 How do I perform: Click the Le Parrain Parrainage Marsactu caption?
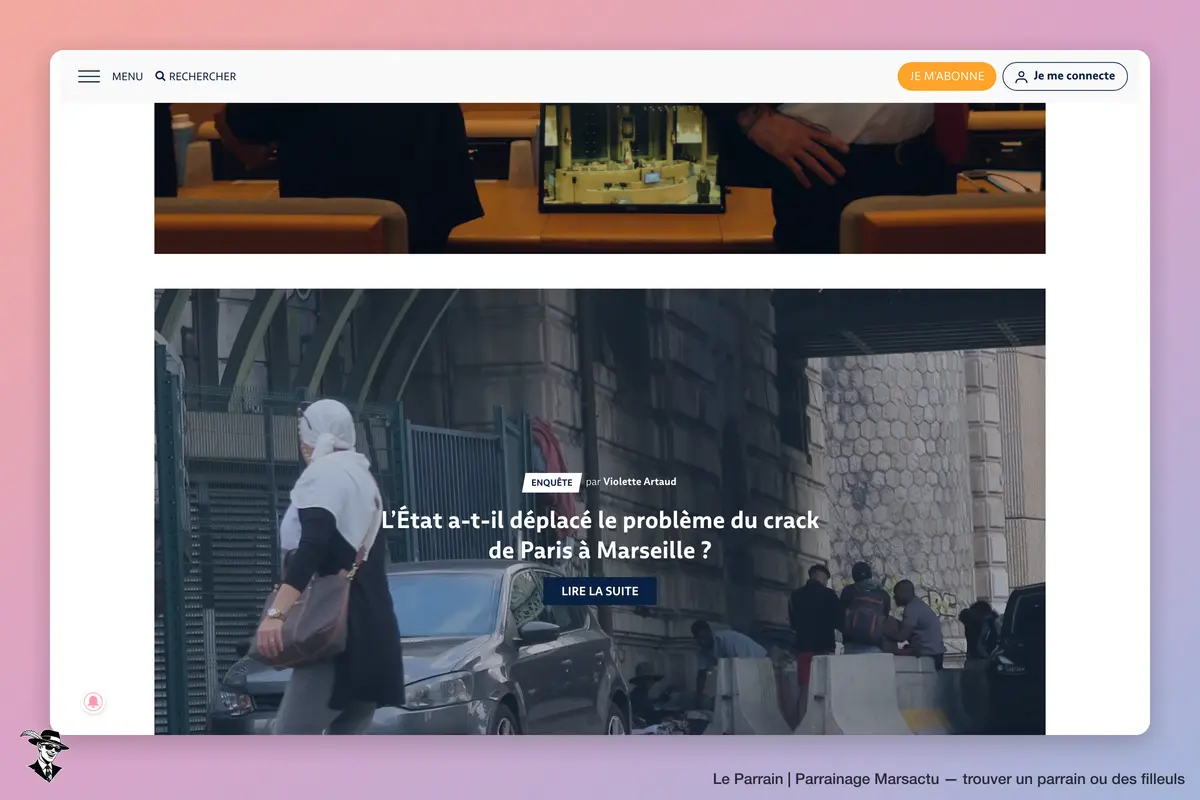[x=949, y=779]
